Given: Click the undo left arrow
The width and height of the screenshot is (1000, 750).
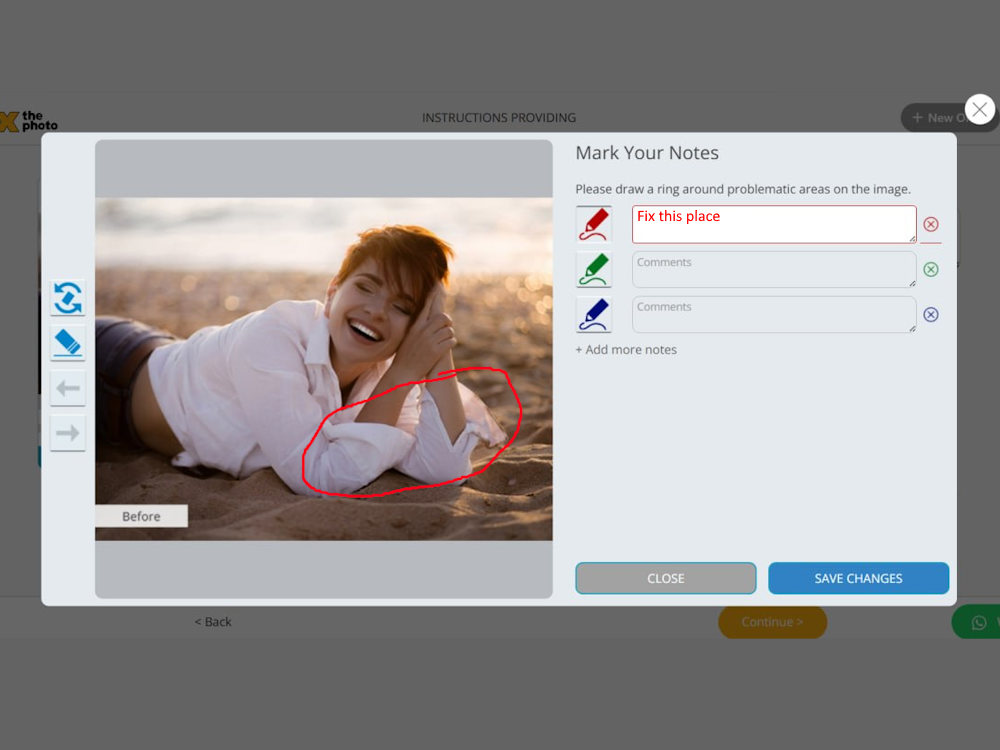Looking at the screenshot, I should (68, 388).
